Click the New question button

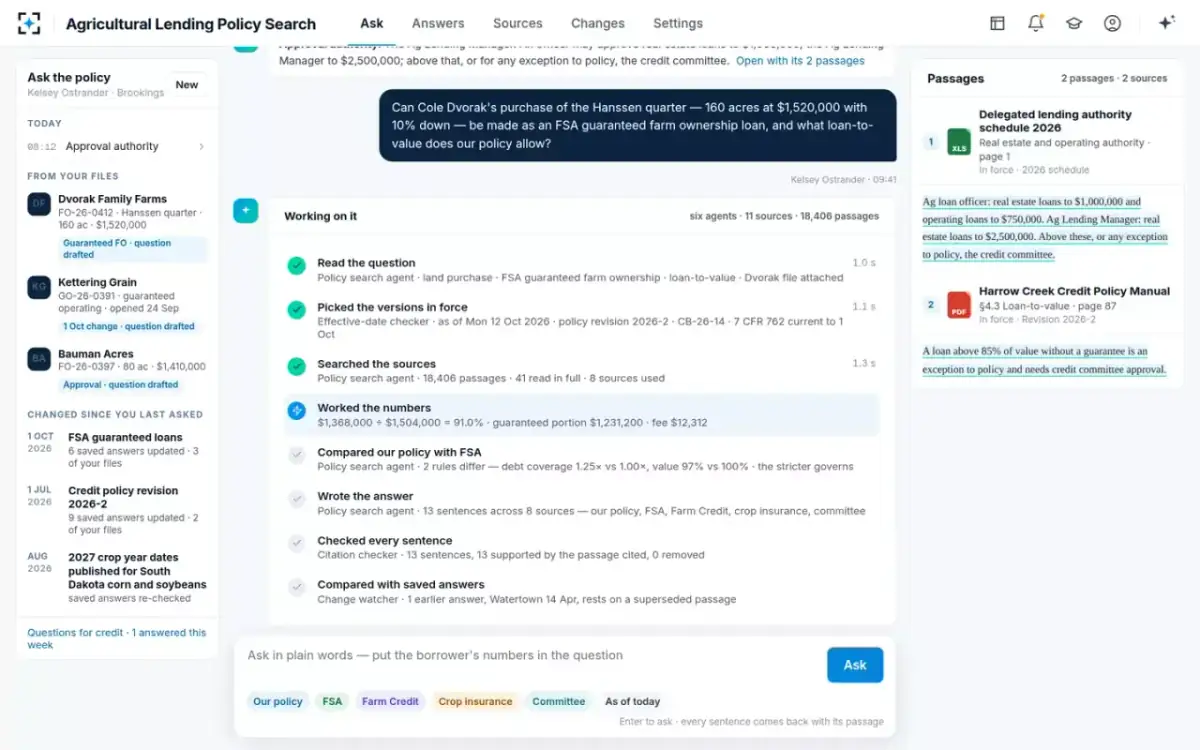click(x=187, y=85)
